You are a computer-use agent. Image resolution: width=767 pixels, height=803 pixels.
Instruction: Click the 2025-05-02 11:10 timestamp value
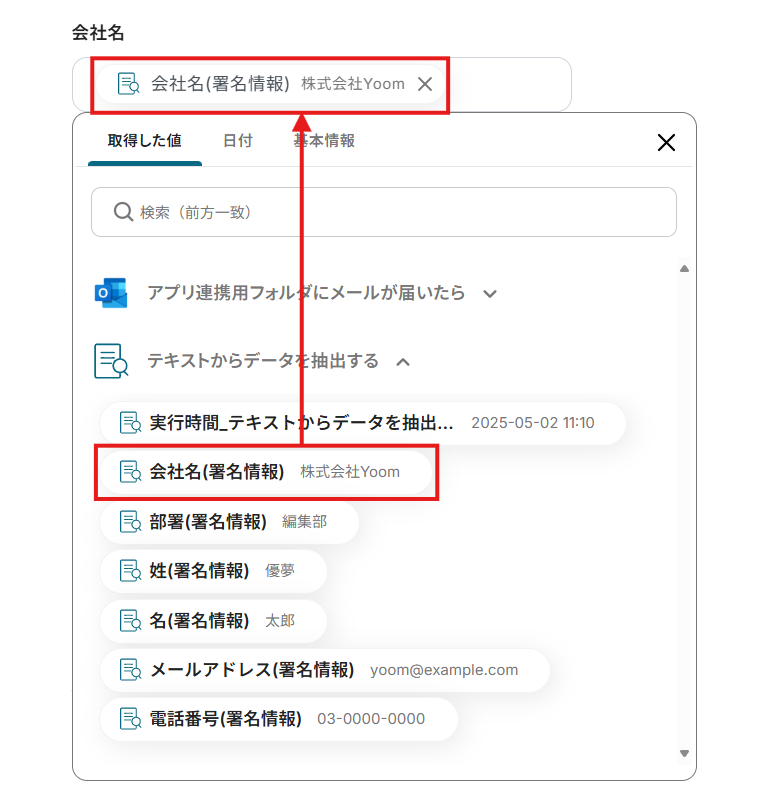[532, 423]
